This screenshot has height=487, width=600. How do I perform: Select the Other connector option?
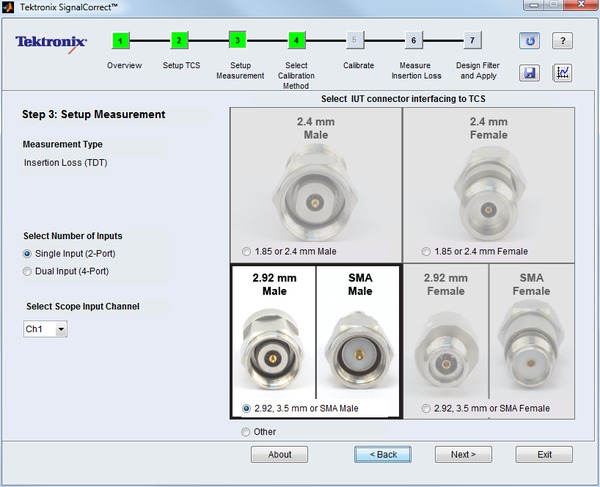pos(246,432)
